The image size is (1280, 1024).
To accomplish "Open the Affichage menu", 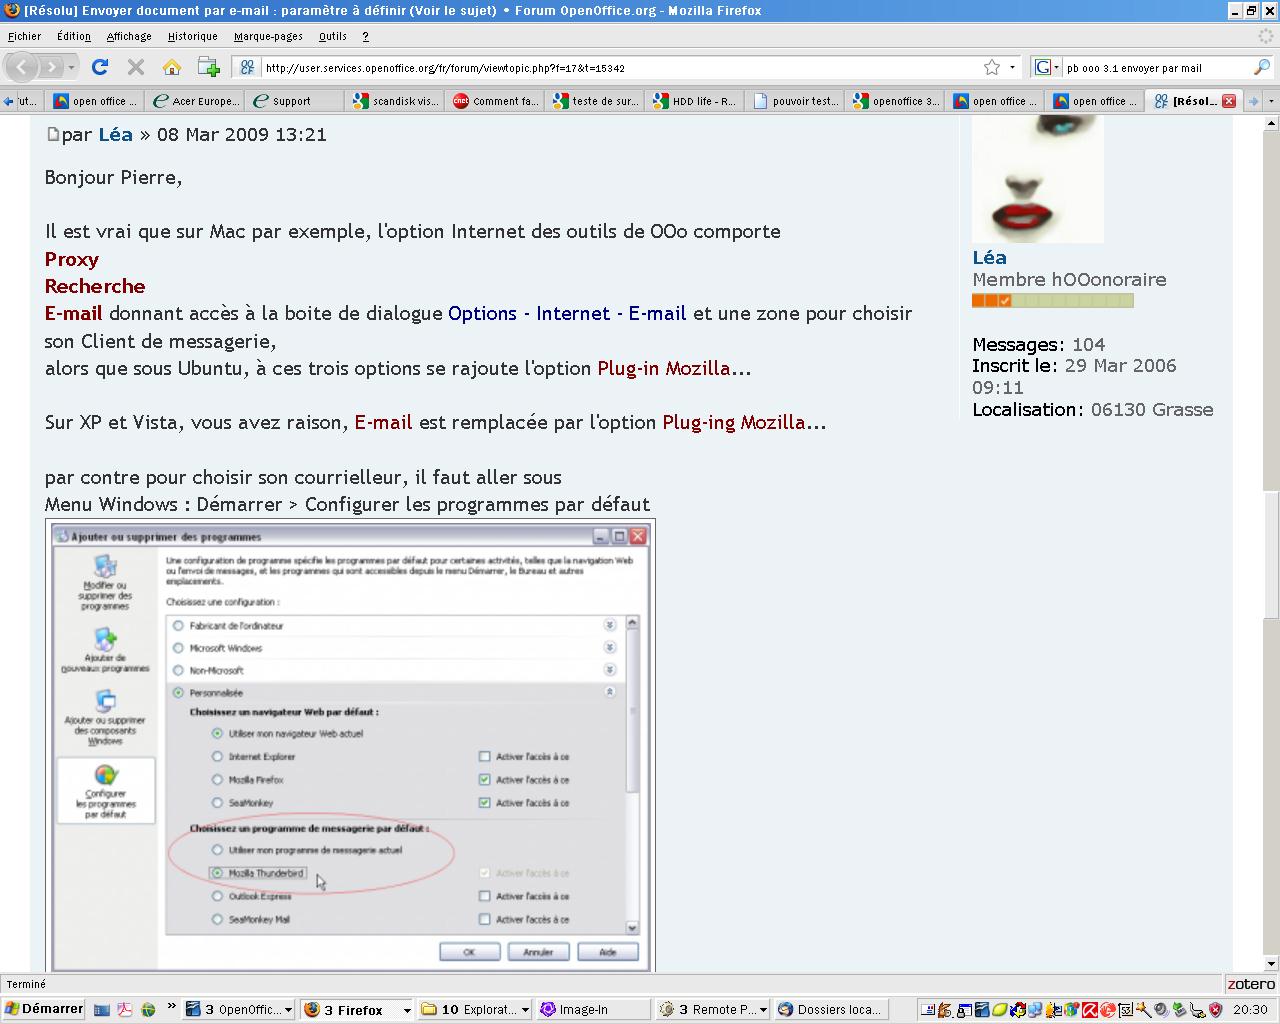I will point(129,36).
